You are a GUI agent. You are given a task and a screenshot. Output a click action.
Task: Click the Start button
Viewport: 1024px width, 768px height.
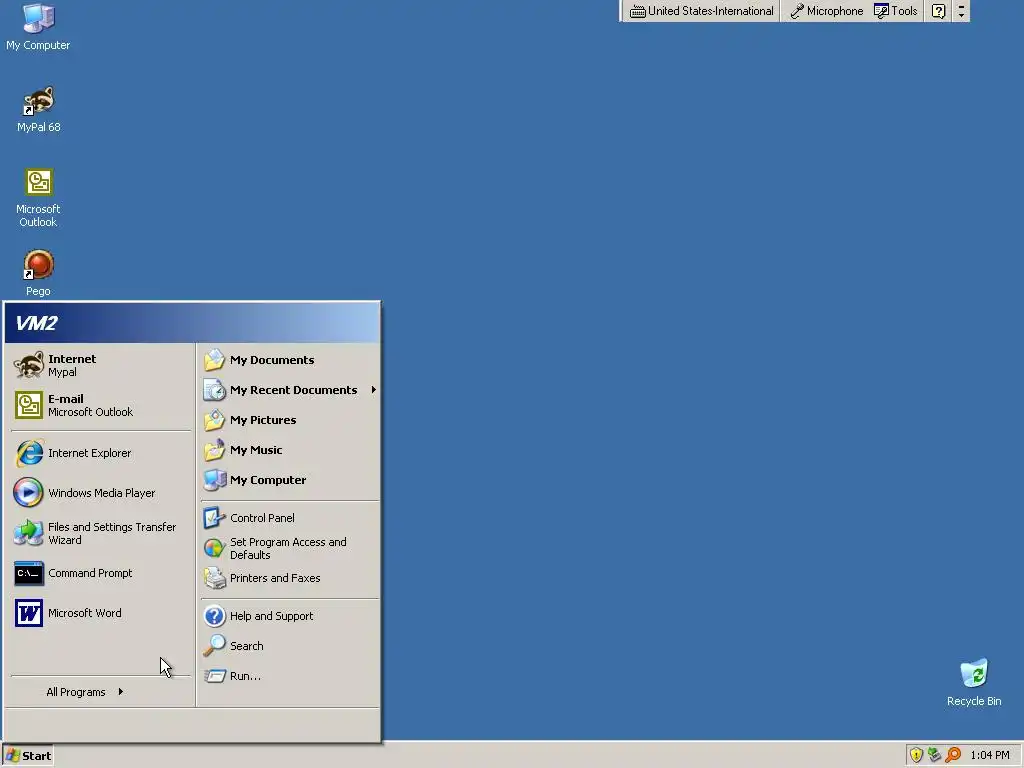pos(27,756)
